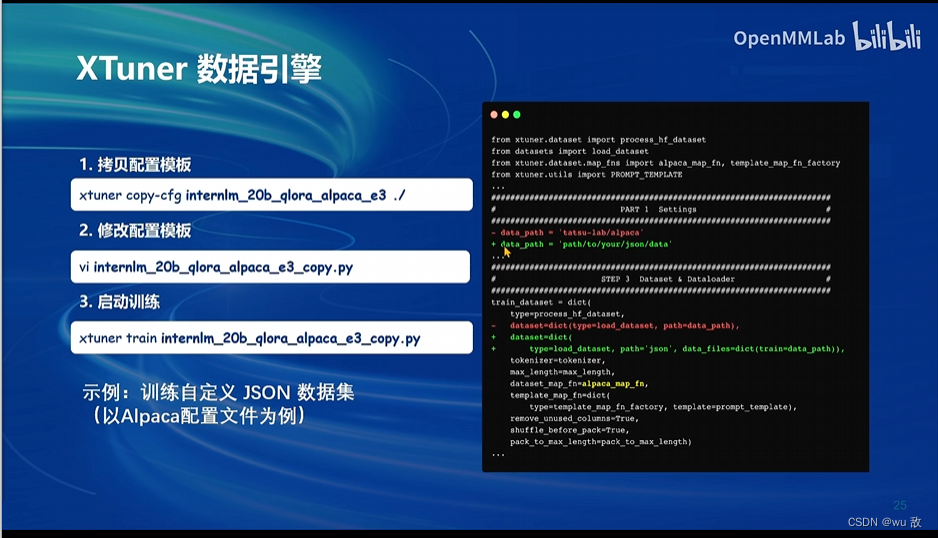
Task: Click the vi internlm_20b_qlora_alpaca_e3_copy.py box
Action: click(270, 267)
